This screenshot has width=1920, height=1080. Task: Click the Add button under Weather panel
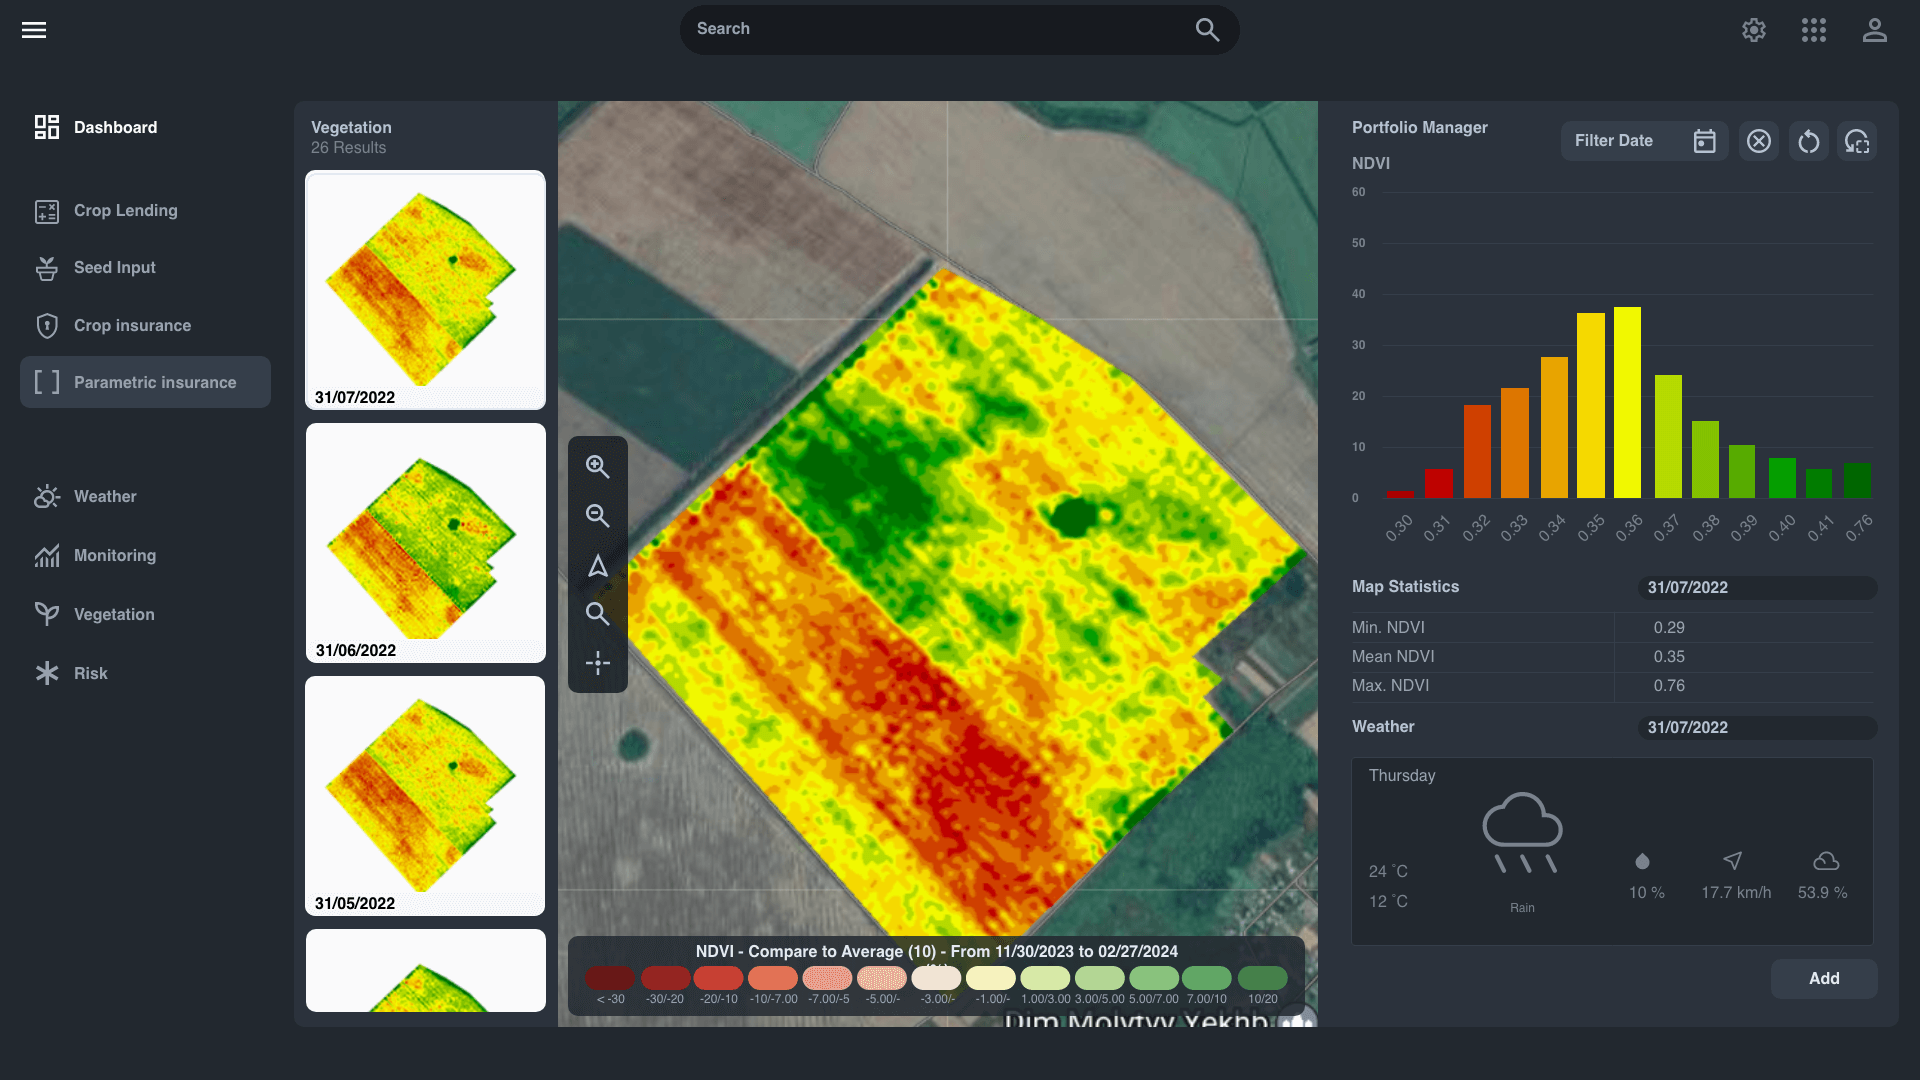pyautogui.click(x=1823, y=978)
